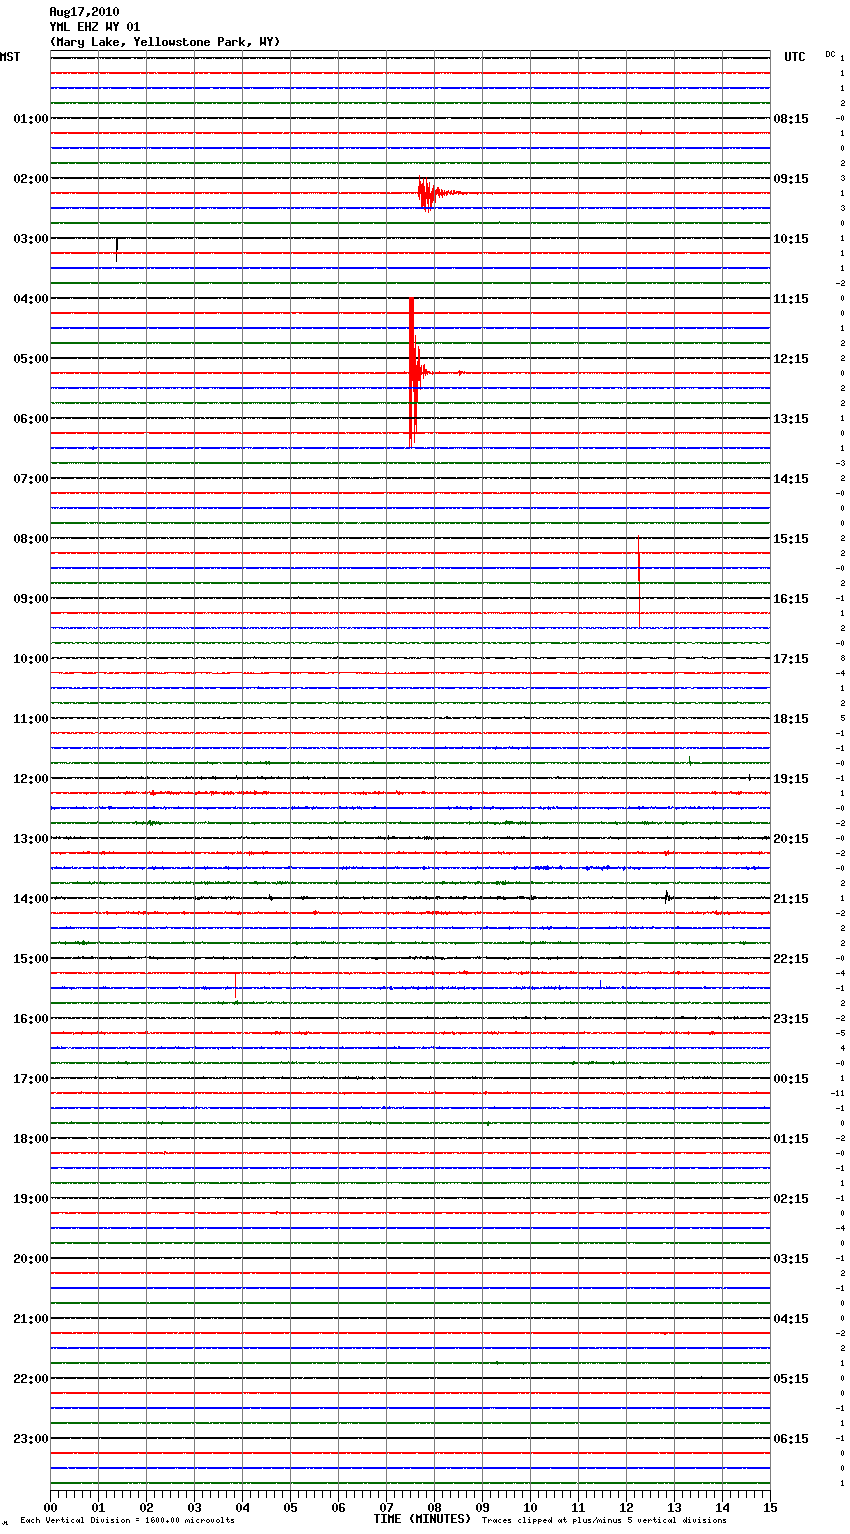850x1534 pixels.
Task: Click minute tick label 05 on bottom axis
Action: (290, 1507)
